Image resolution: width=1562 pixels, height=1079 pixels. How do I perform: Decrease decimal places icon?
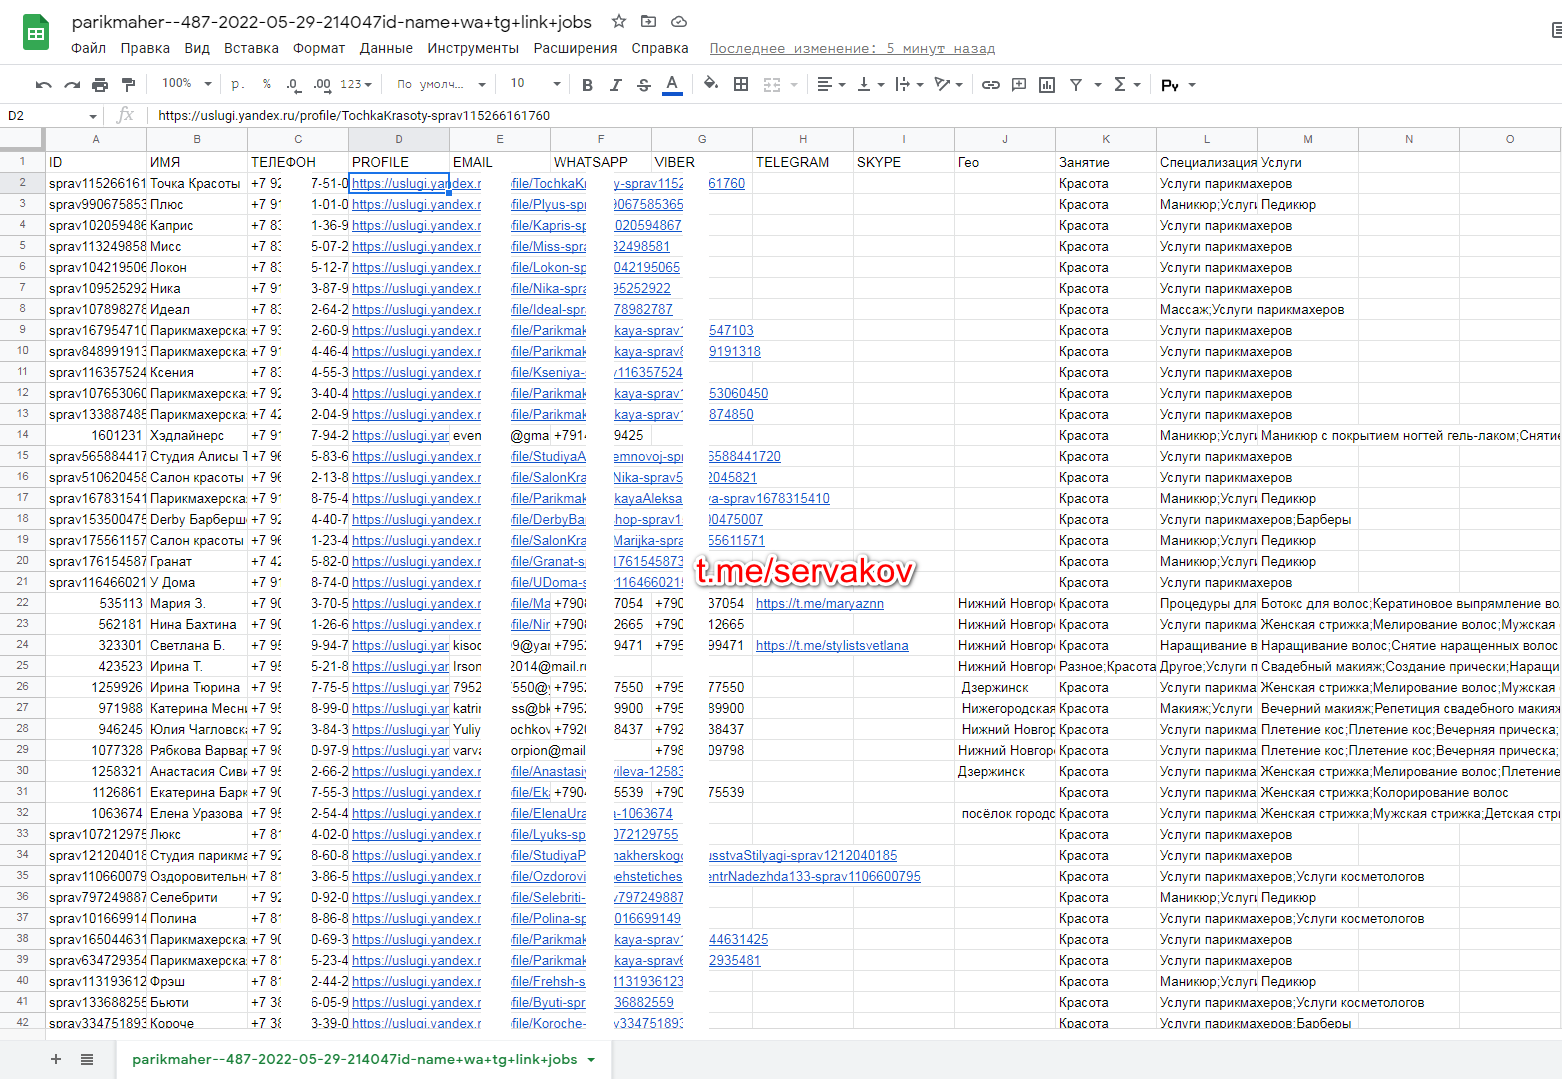coord(292,85)
